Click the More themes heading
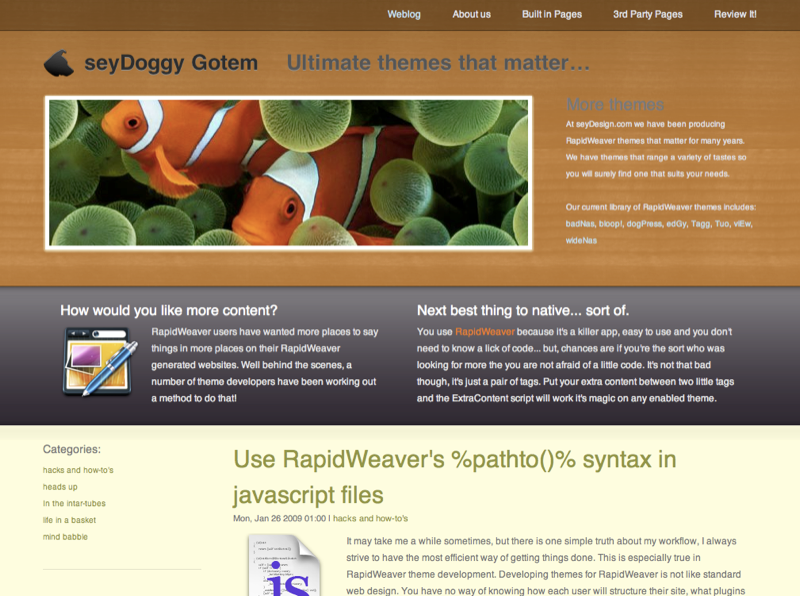The height and width of the screenshot is (596, 800). coord(615,104)
